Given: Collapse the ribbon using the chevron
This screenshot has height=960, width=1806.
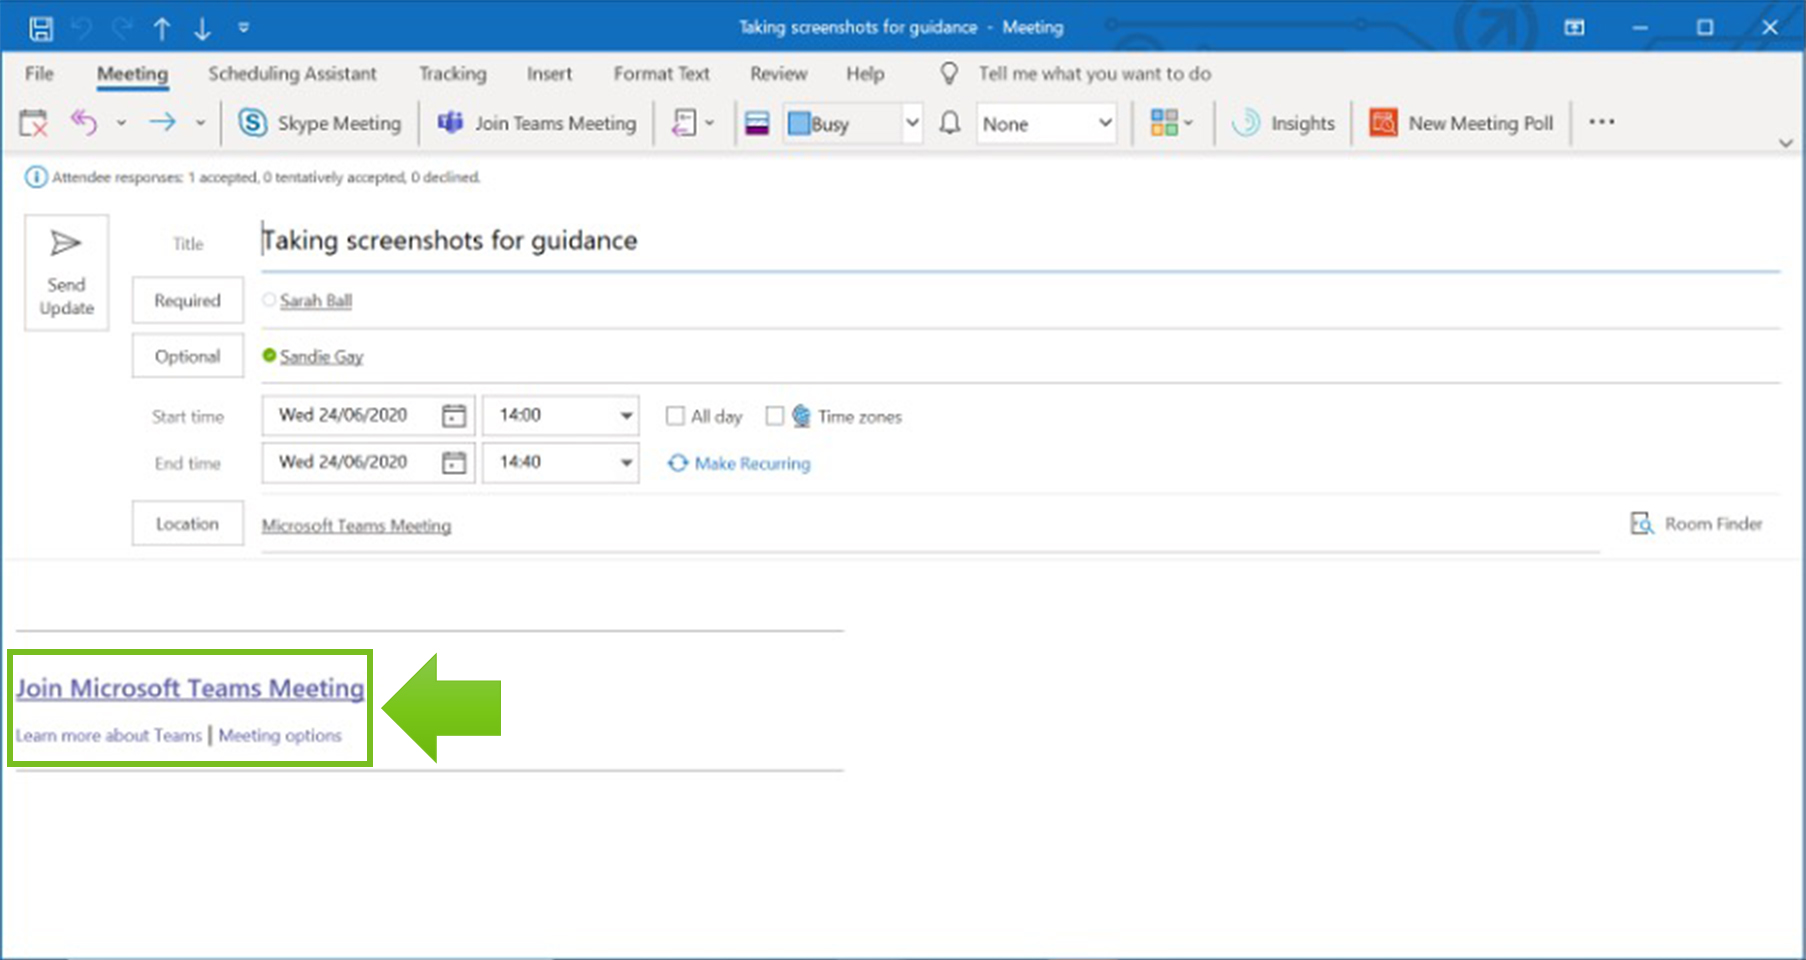Looking at the screenshot, I should coord(1786,143).
